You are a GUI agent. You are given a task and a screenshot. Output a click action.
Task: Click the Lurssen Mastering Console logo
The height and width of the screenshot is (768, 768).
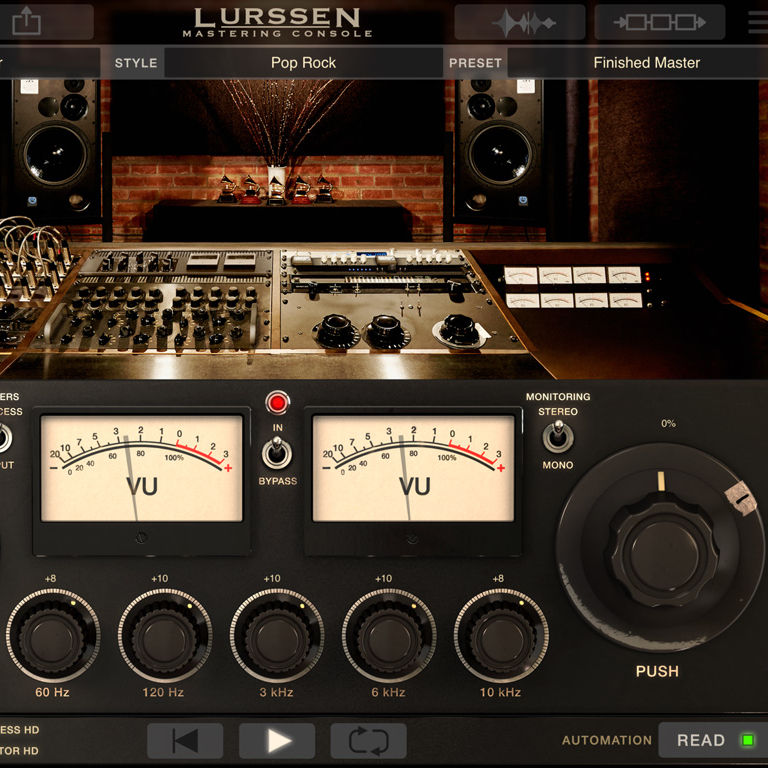277,23
